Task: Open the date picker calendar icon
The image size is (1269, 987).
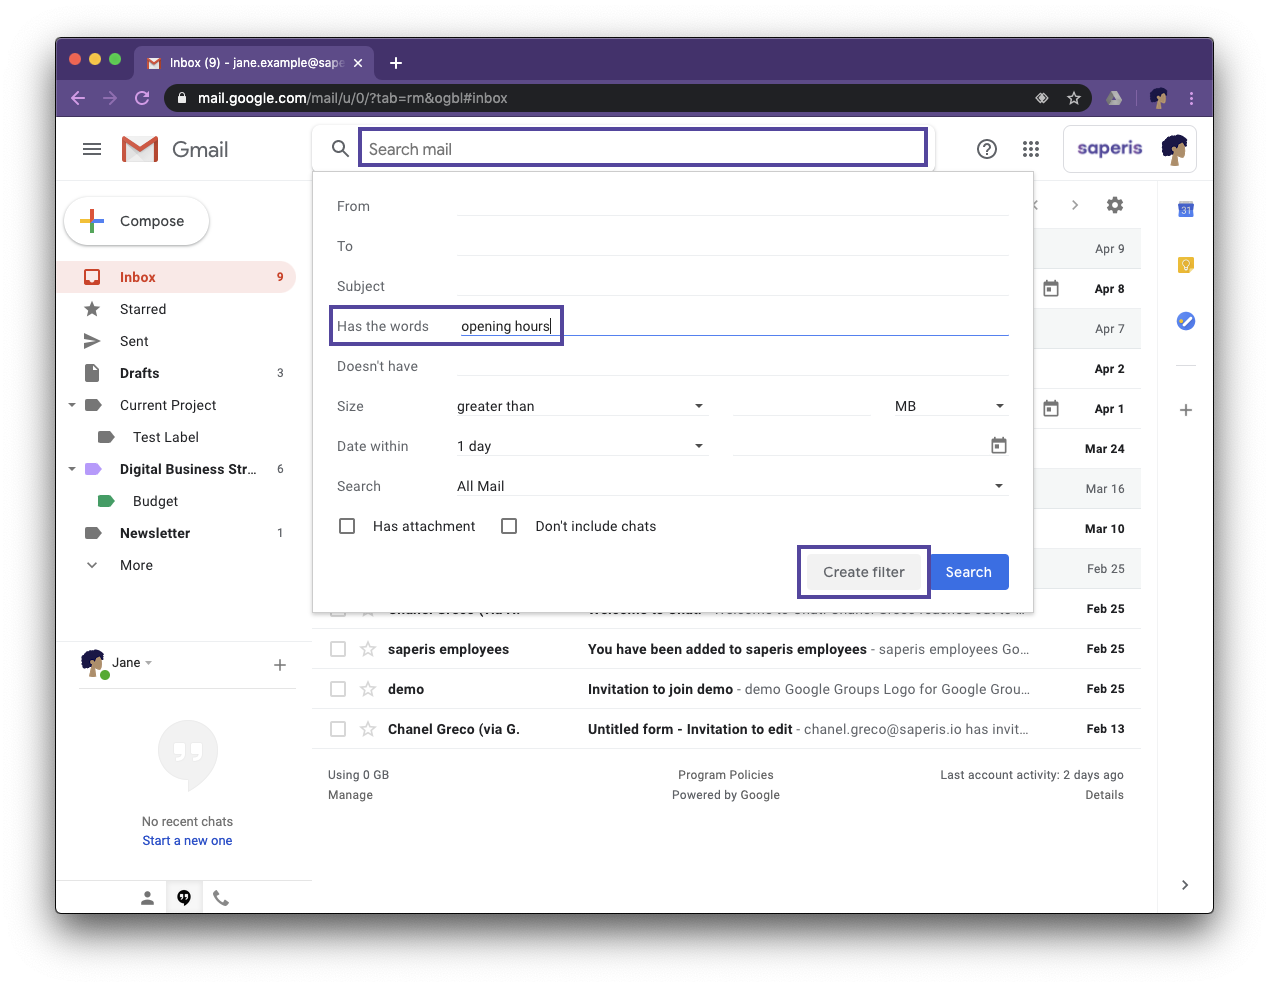Action: [x=999, y=445]
